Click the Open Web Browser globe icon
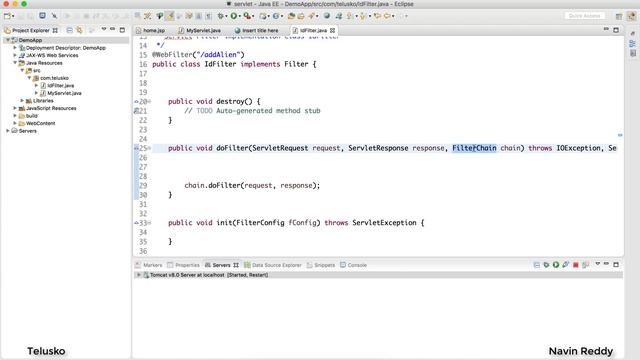Viewport: 640px width, 360px height. click(327, 16)
